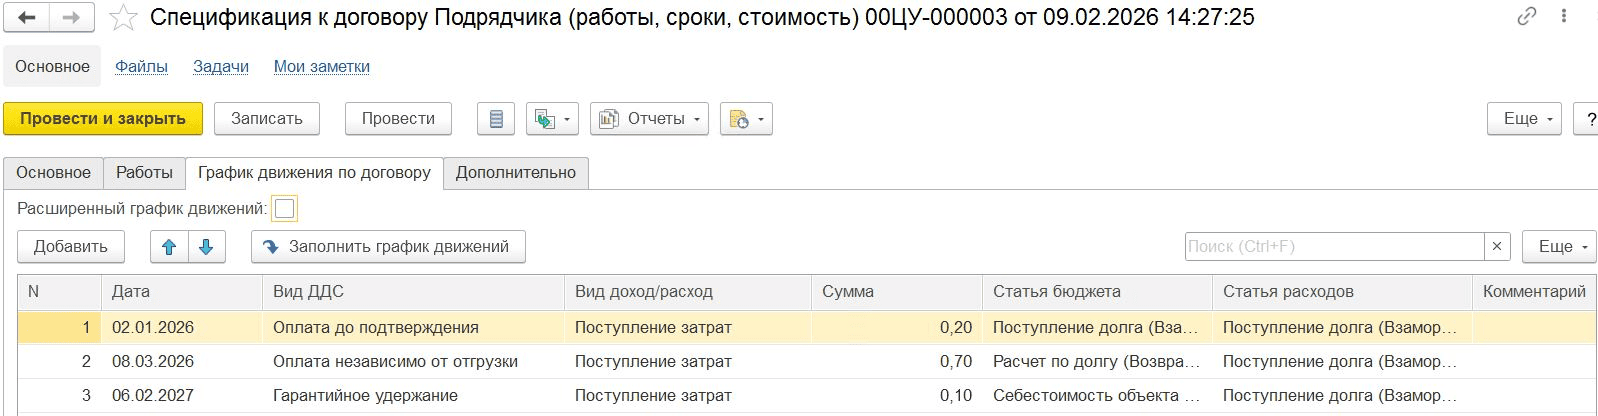Click the forward navigation arrow

point(71,18)
